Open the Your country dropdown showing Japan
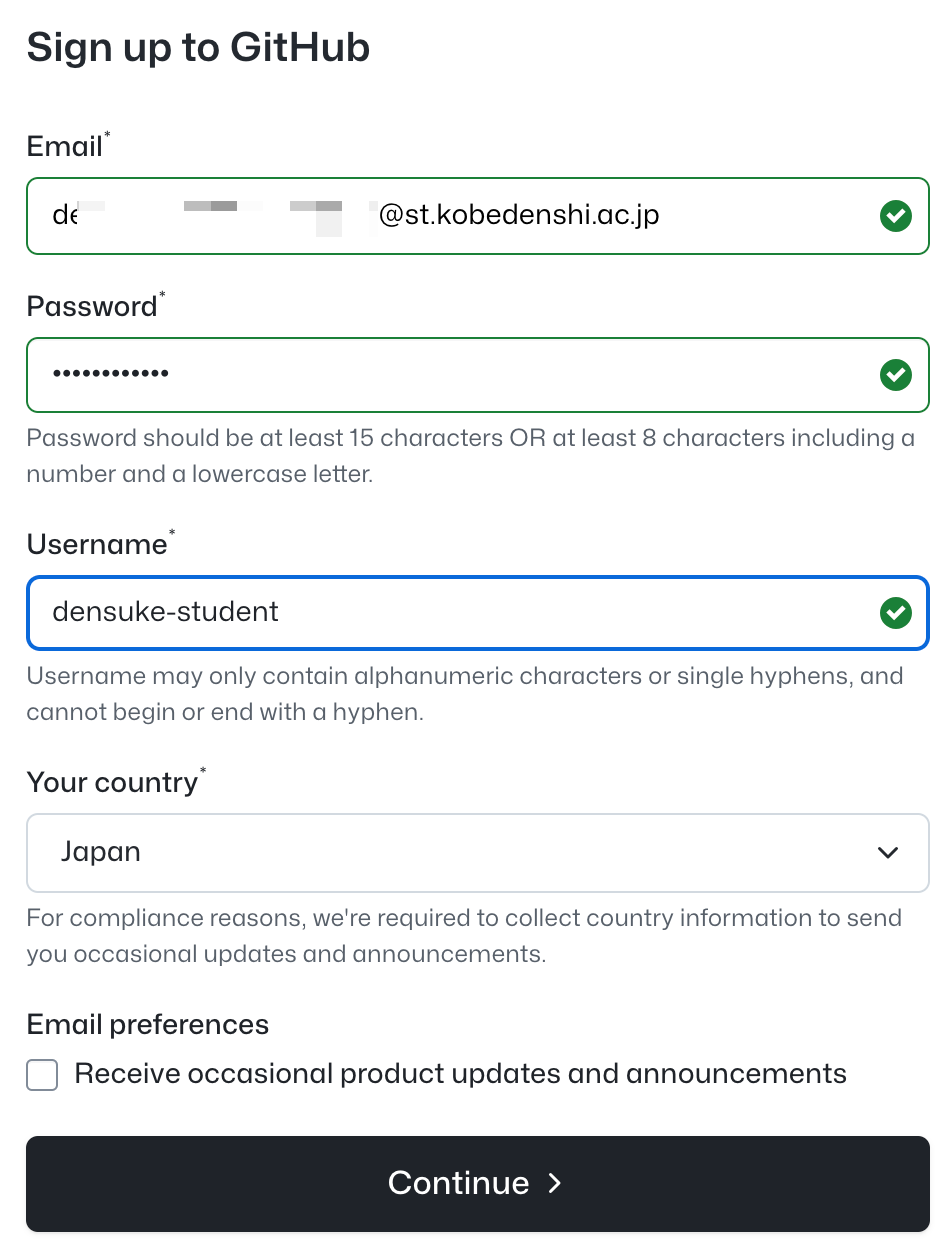948x1254 pixels. pyautogui.click(x=478, y=853)
